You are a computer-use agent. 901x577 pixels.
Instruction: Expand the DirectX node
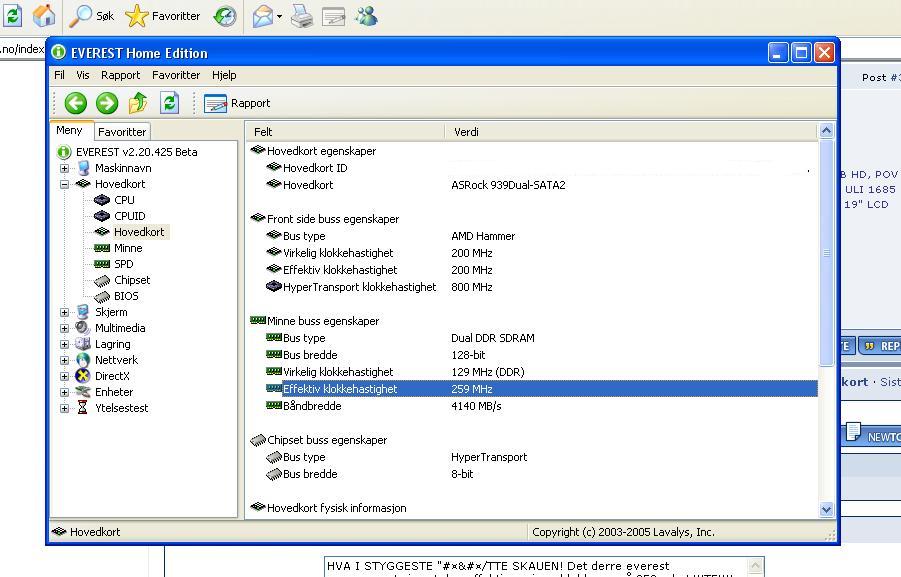[64, 377]
